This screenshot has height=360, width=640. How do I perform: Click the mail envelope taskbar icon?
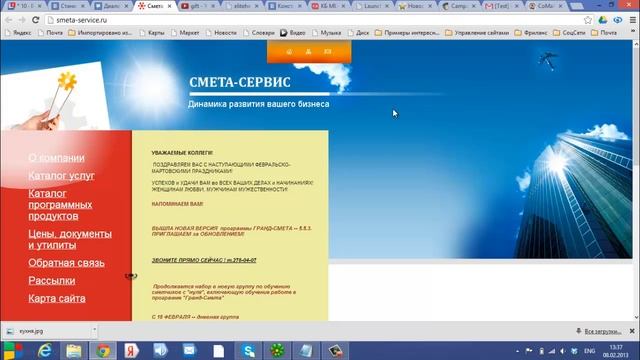[x=189, y=351]
